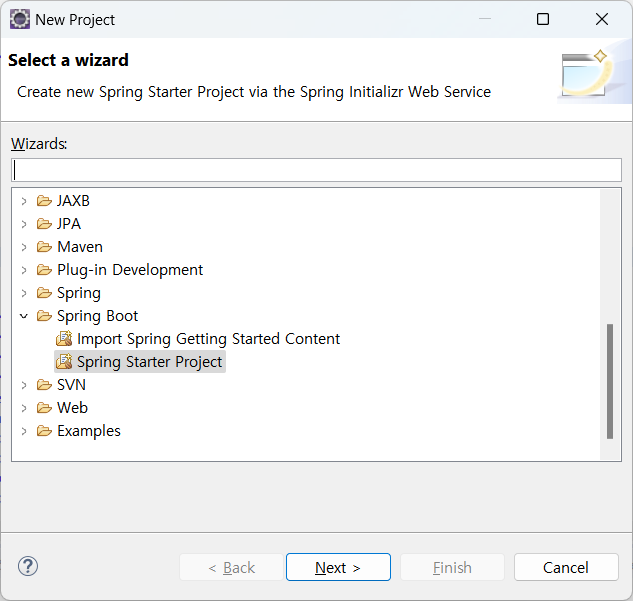Click the Eclipse icon in title bar
This screenshot has height=601, width=633.
20,19
